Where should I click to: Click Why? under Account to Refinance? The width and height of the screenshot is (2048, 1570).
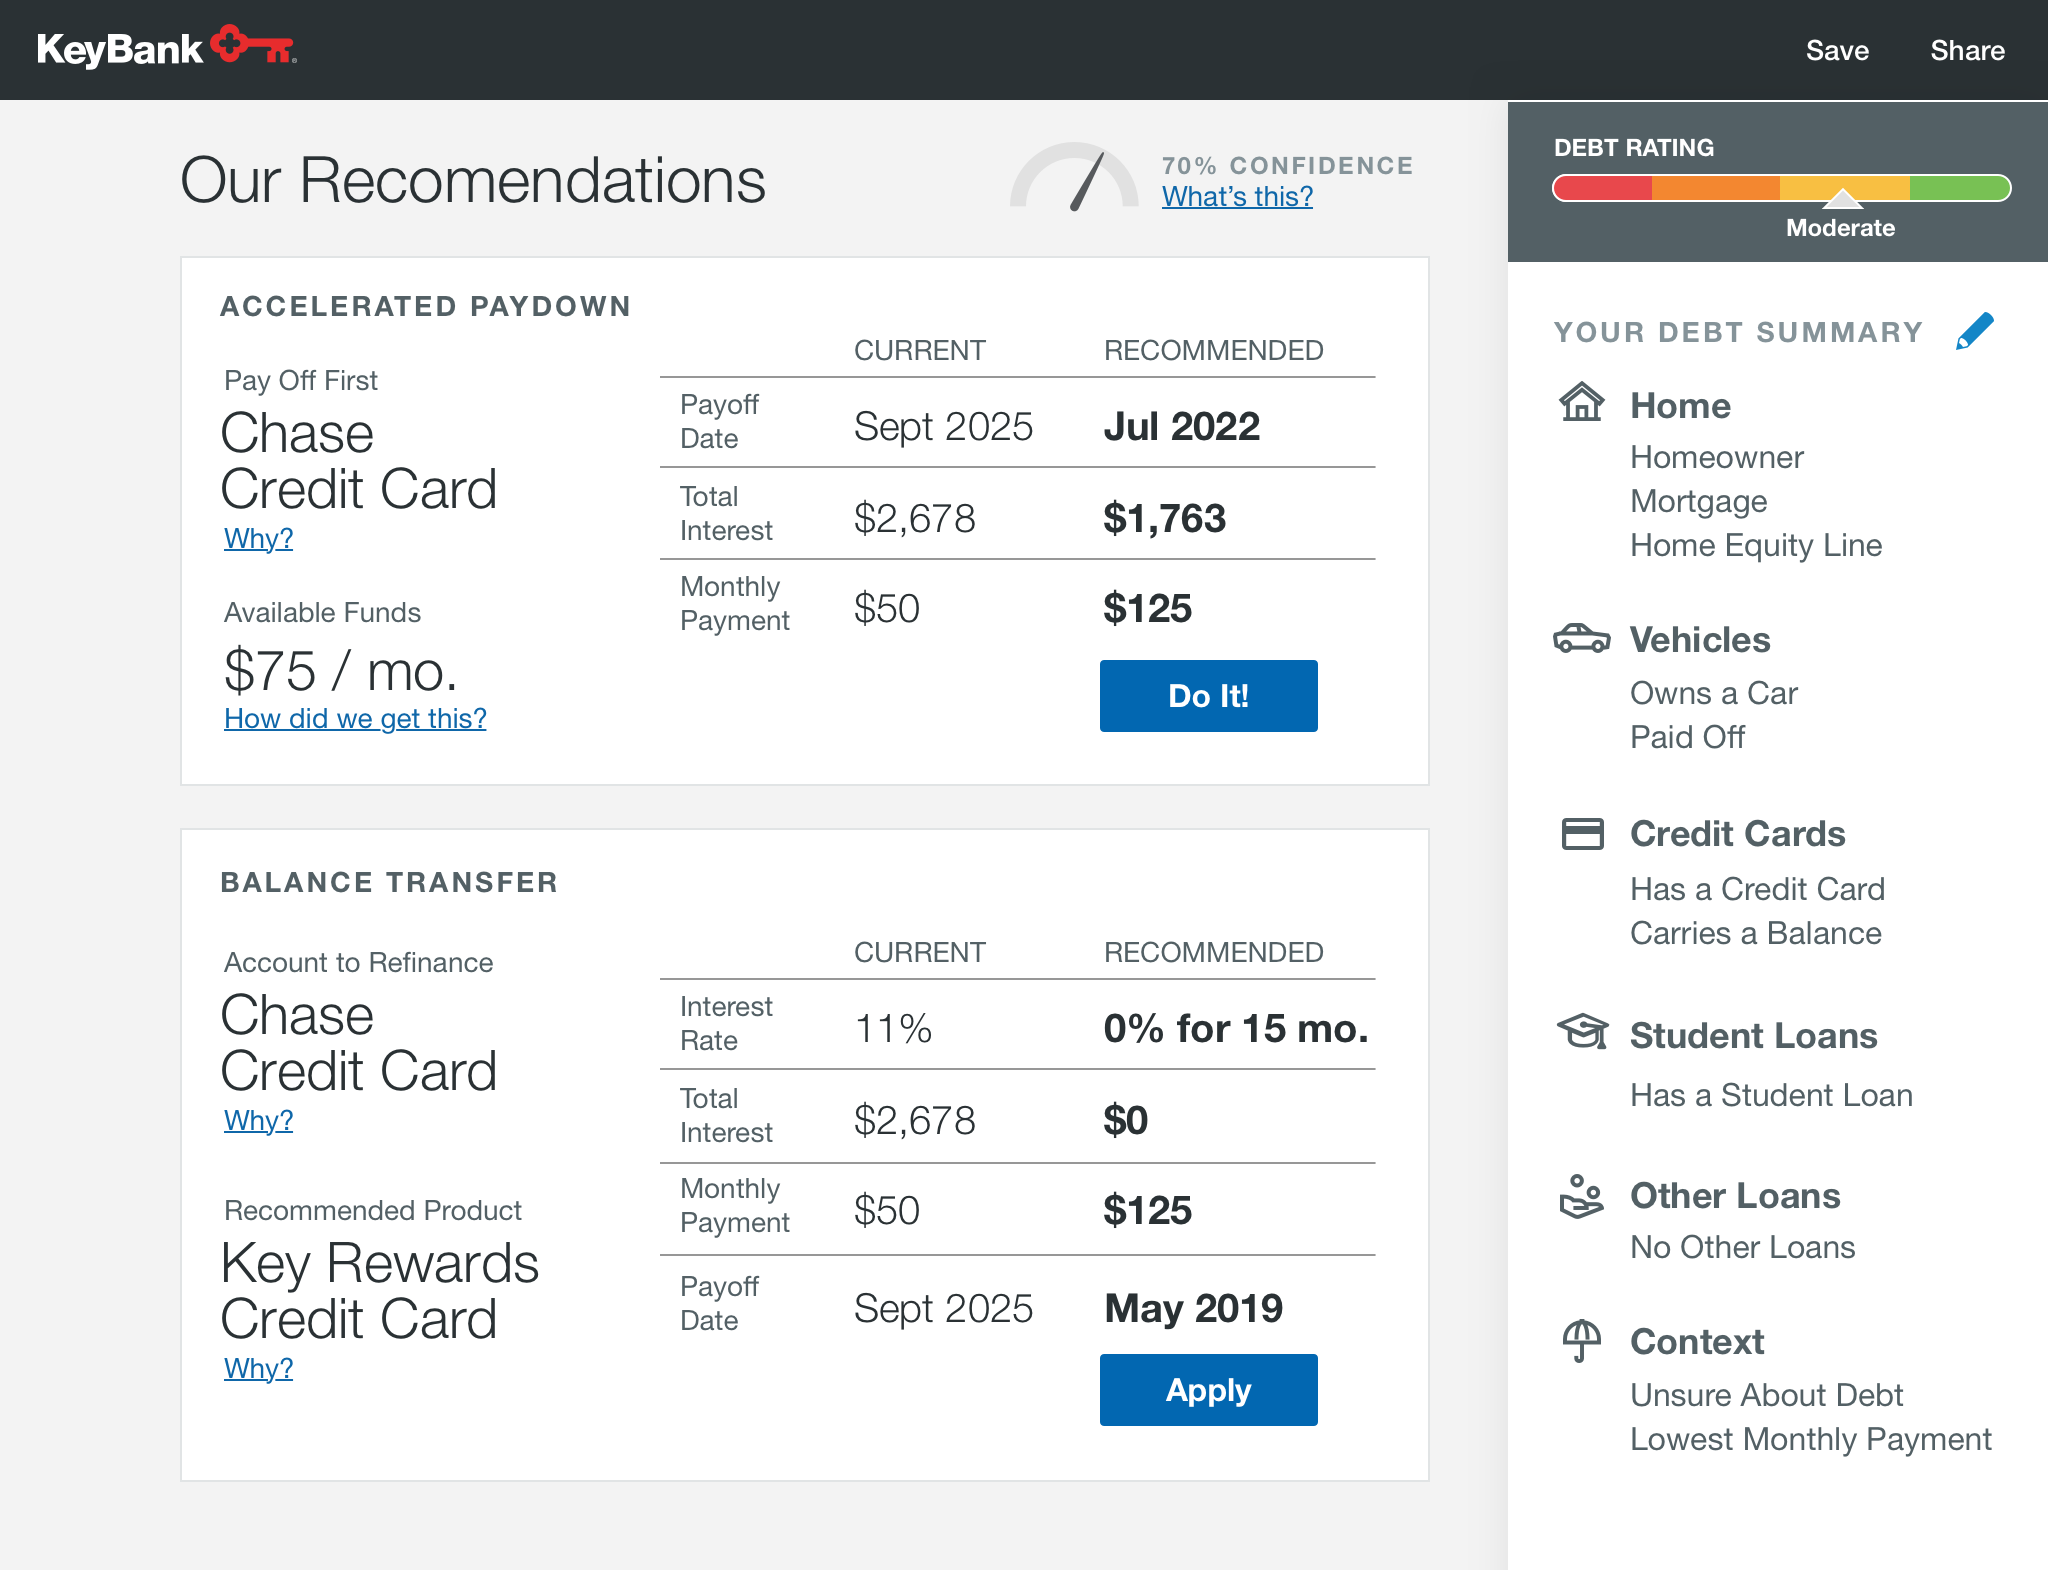click(258, 1120)
